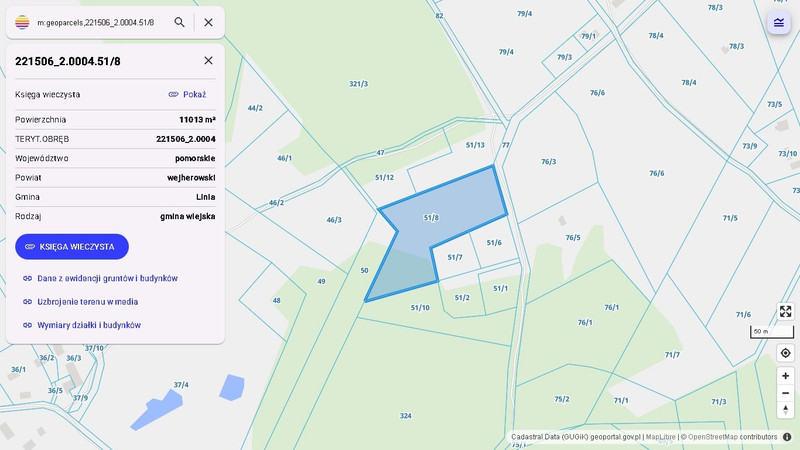Select parcel 324 on the map
Viewport: 800px width, 450px height.
[x=406, y=416]
